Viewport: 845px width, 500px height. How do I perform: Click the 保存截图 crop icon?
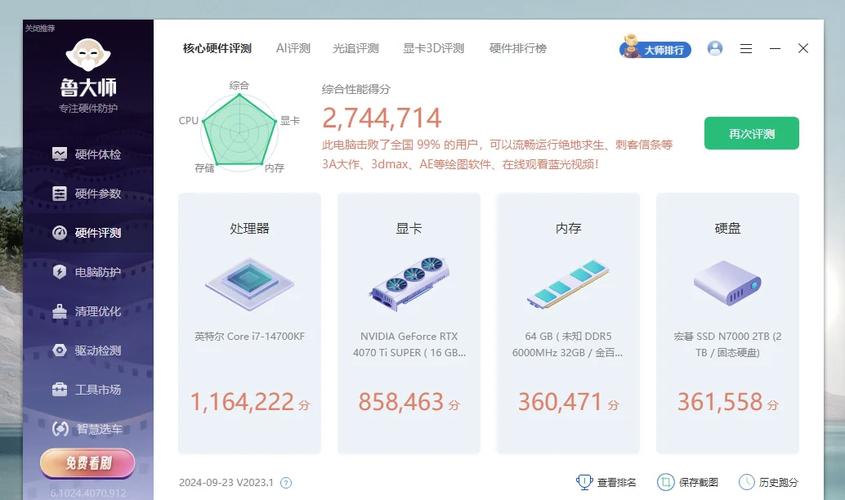click(666, 482)
